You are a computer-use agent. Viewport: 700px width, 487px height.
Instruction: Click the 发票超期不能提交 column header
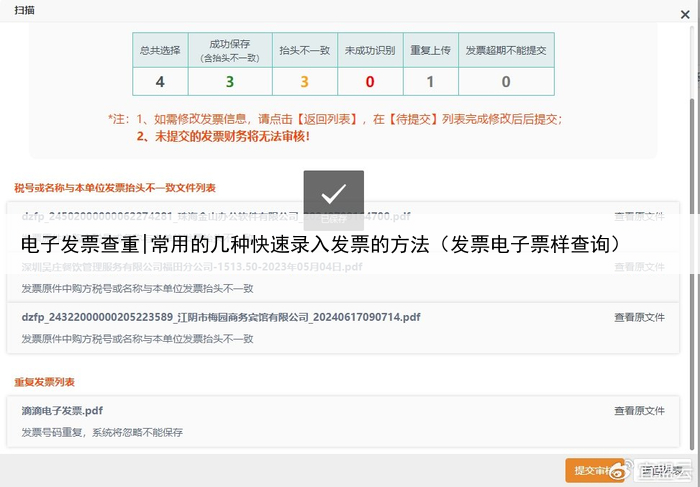[x=505, y=49]
